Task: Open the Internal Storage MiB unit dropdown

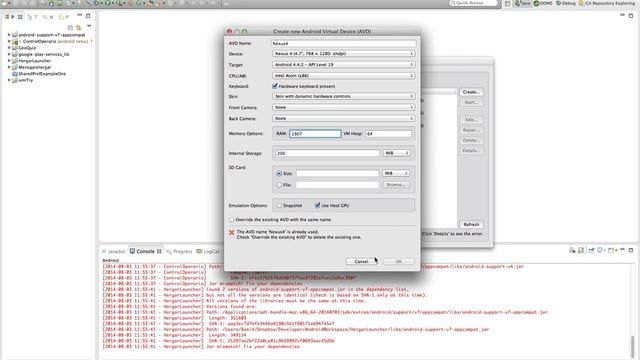Action: point(396,153)
